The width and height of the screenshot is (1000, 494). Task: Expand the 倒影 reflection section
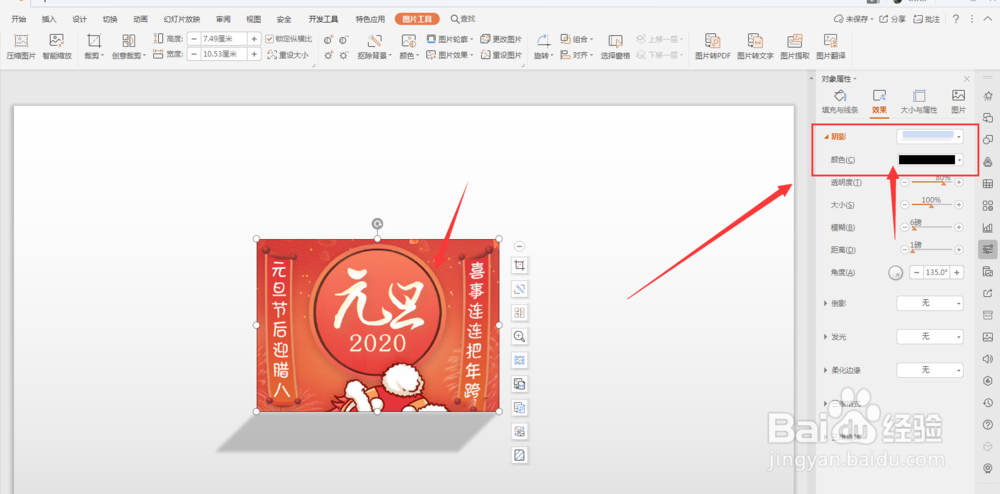point(826,303)
